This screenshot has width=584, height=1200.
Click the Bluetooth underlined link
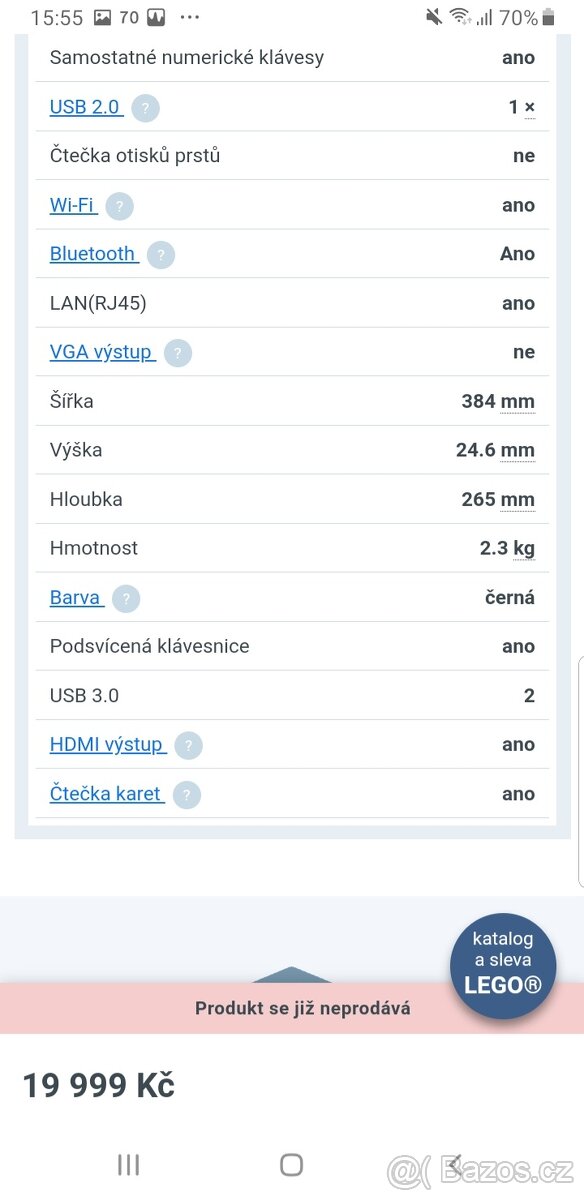pyautogui.click(x=93, y=254)
